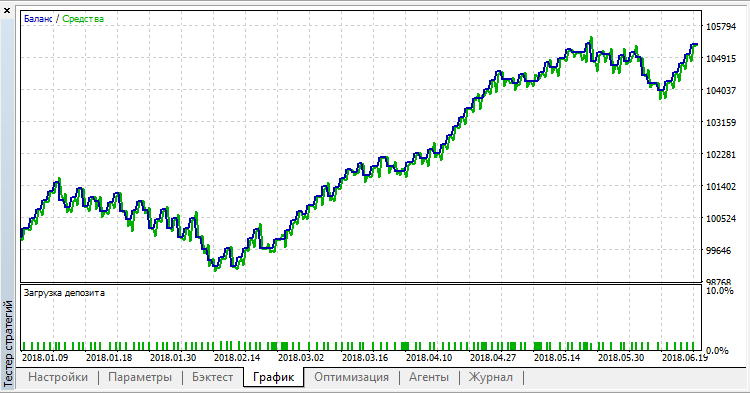
Task: Close the Strategy Tester panel with the X
Action: point(7,10)
